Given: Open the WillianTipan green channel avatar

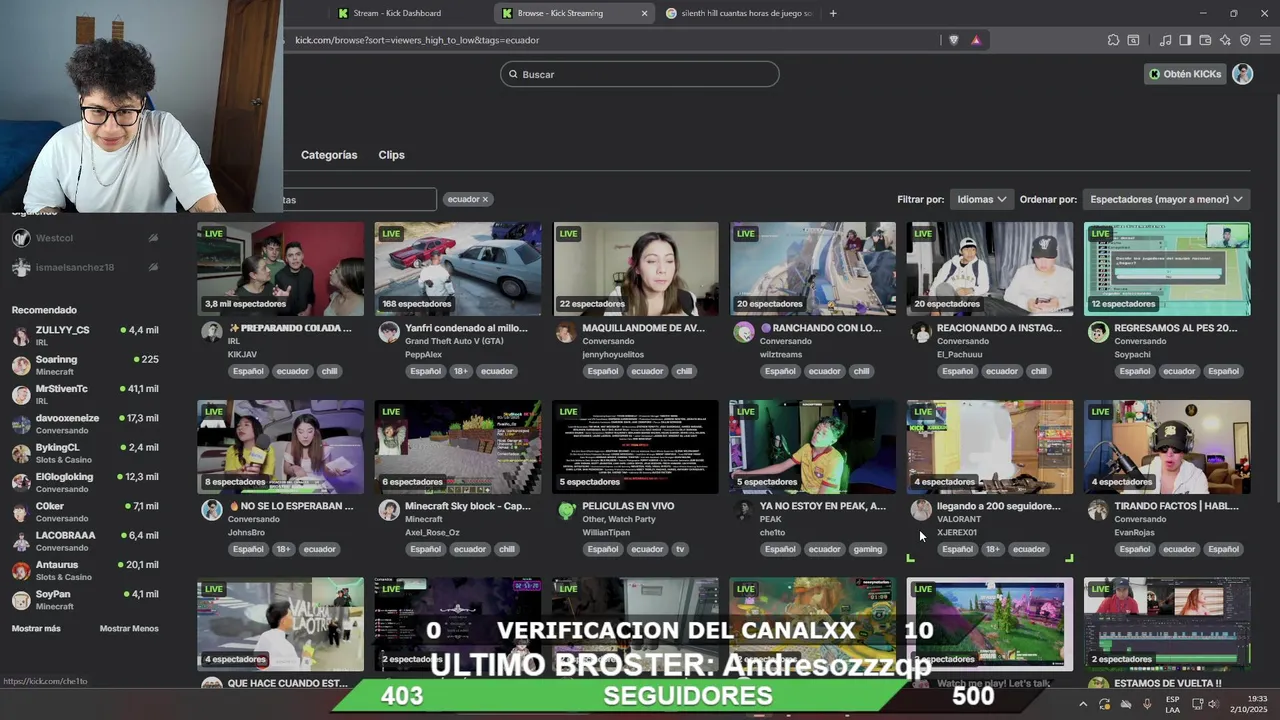Looking at the screenshot, I should (x=566, y=510).
